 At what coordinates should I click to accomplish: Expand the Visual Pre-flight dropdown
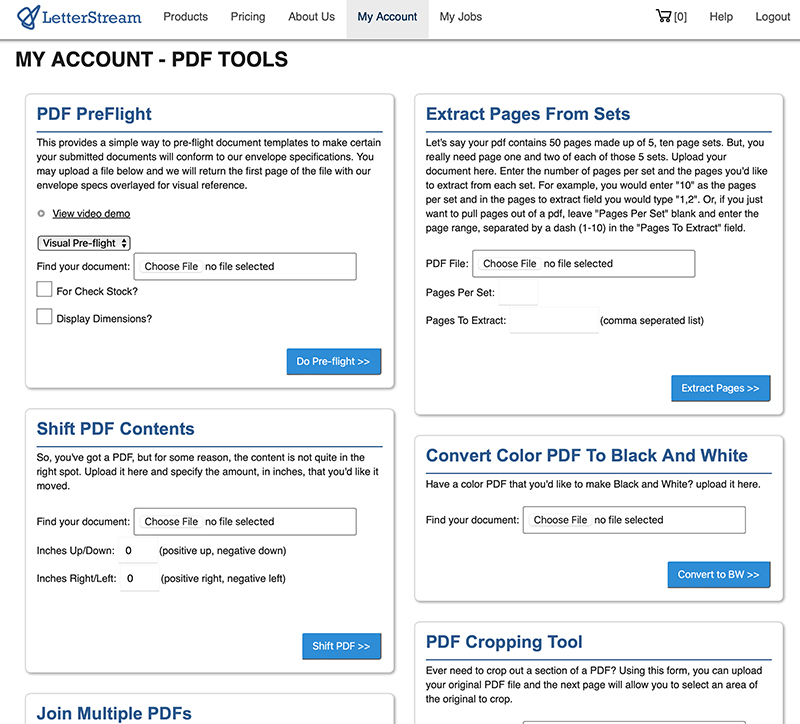84,243
